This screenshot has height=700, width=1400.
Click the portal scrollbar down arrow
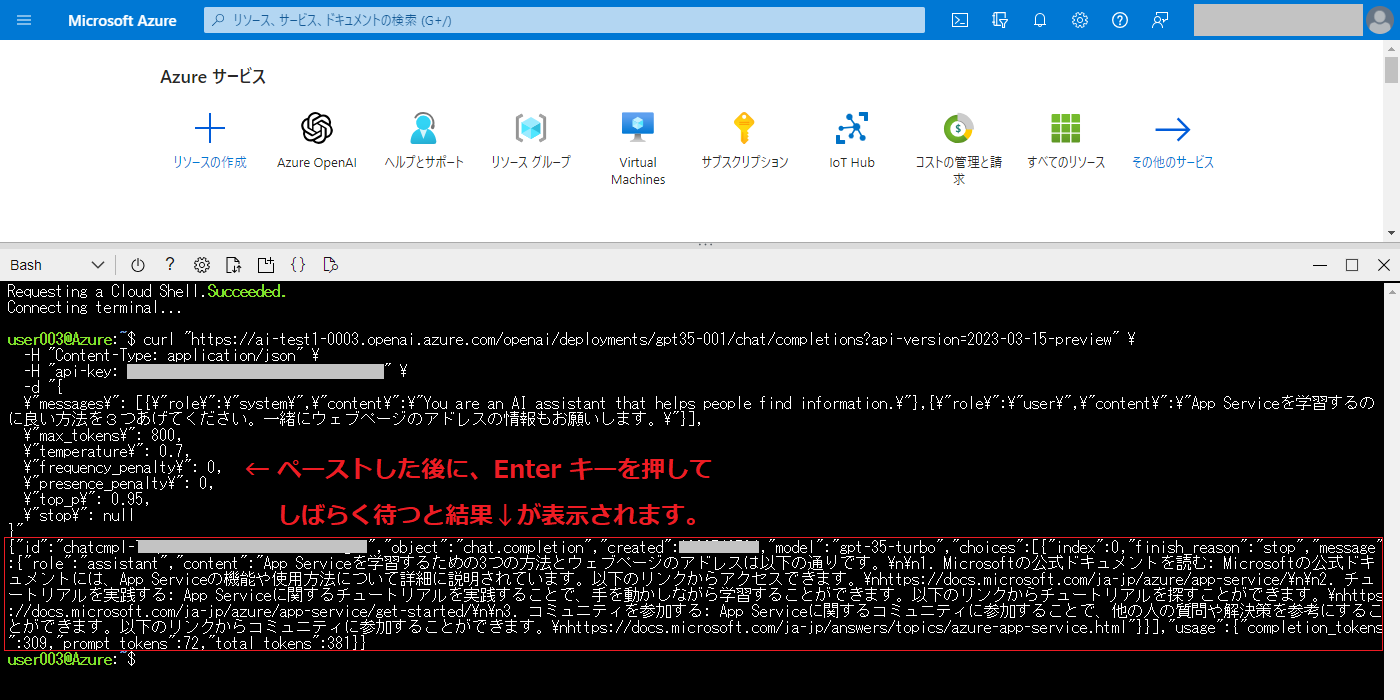1391,233
